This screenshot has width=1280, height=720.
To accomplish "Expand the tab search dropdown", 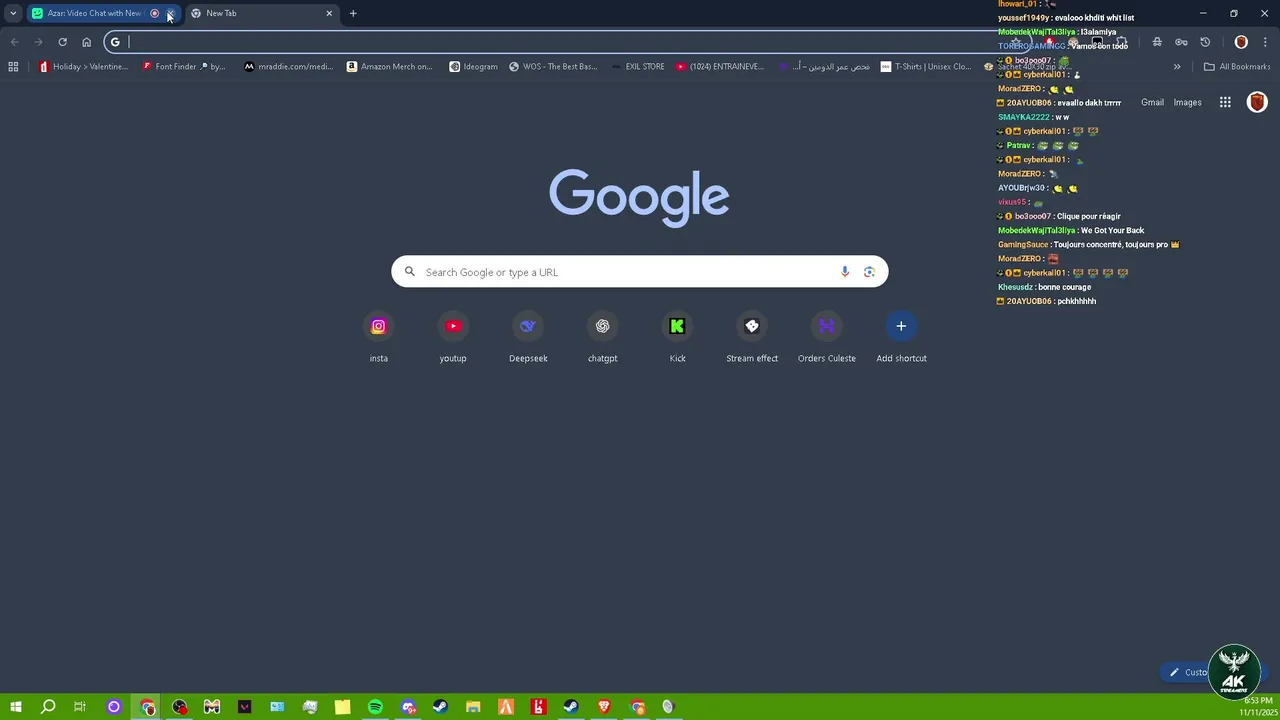I will (x=13, y=13).
